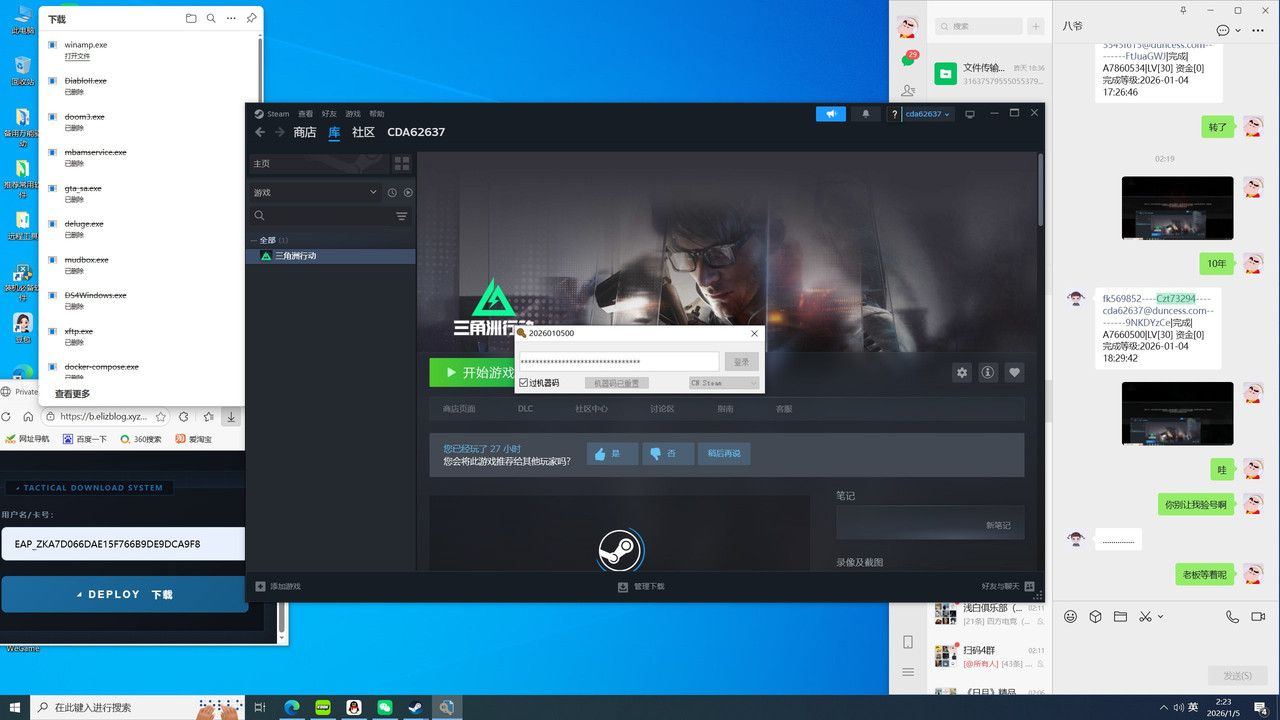Image resolution: width=1280 pixels, height=720 pixels.
Task: Open WeChat chats icon with 29 badge
Action: pos(908,58)
